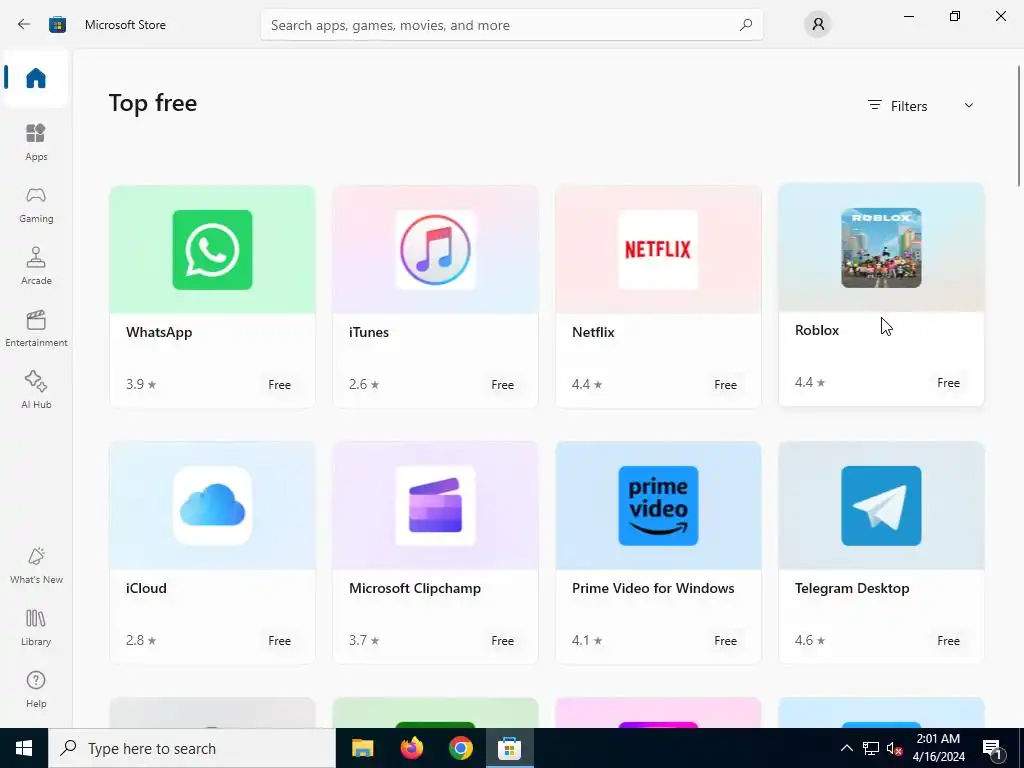Open the Telegram Desktop icon

point(881,505)
